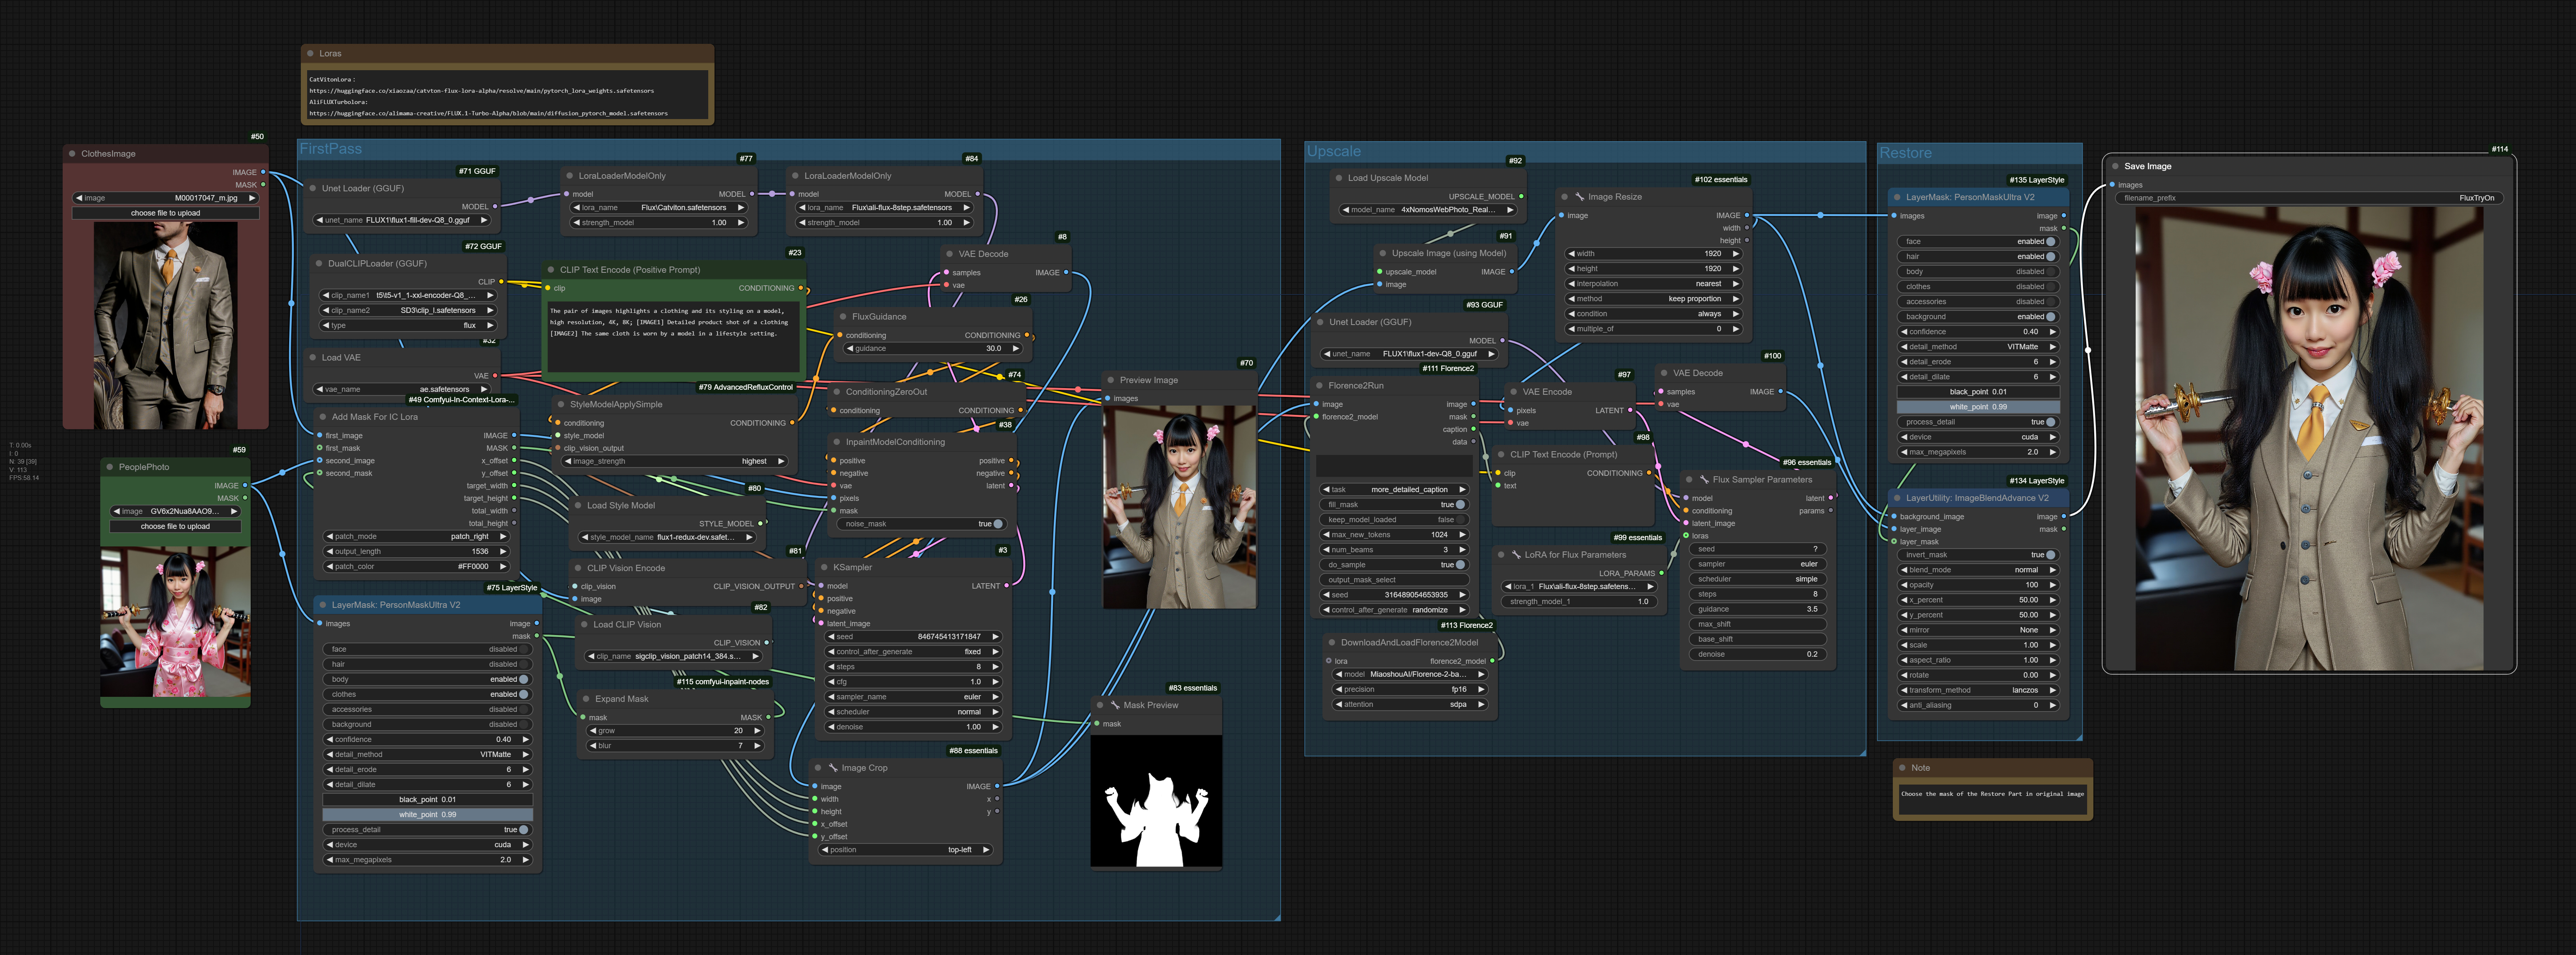Click the collapse dot of Expand Mask node
The height and width of the screenshot is (955, 2576).
[x=585, y=699]
